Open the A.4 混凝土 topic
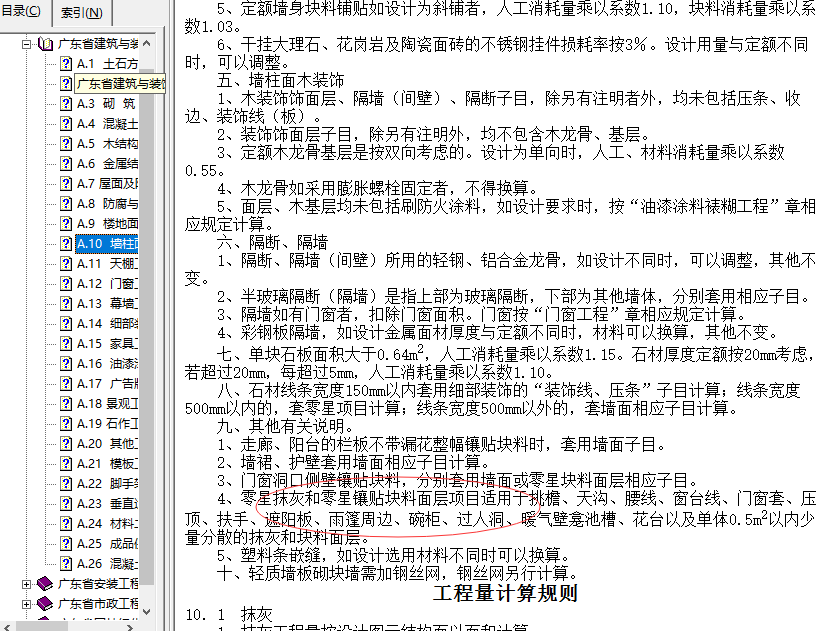Image resolution: width=830 pixels, height=631 pixels. 107,124
